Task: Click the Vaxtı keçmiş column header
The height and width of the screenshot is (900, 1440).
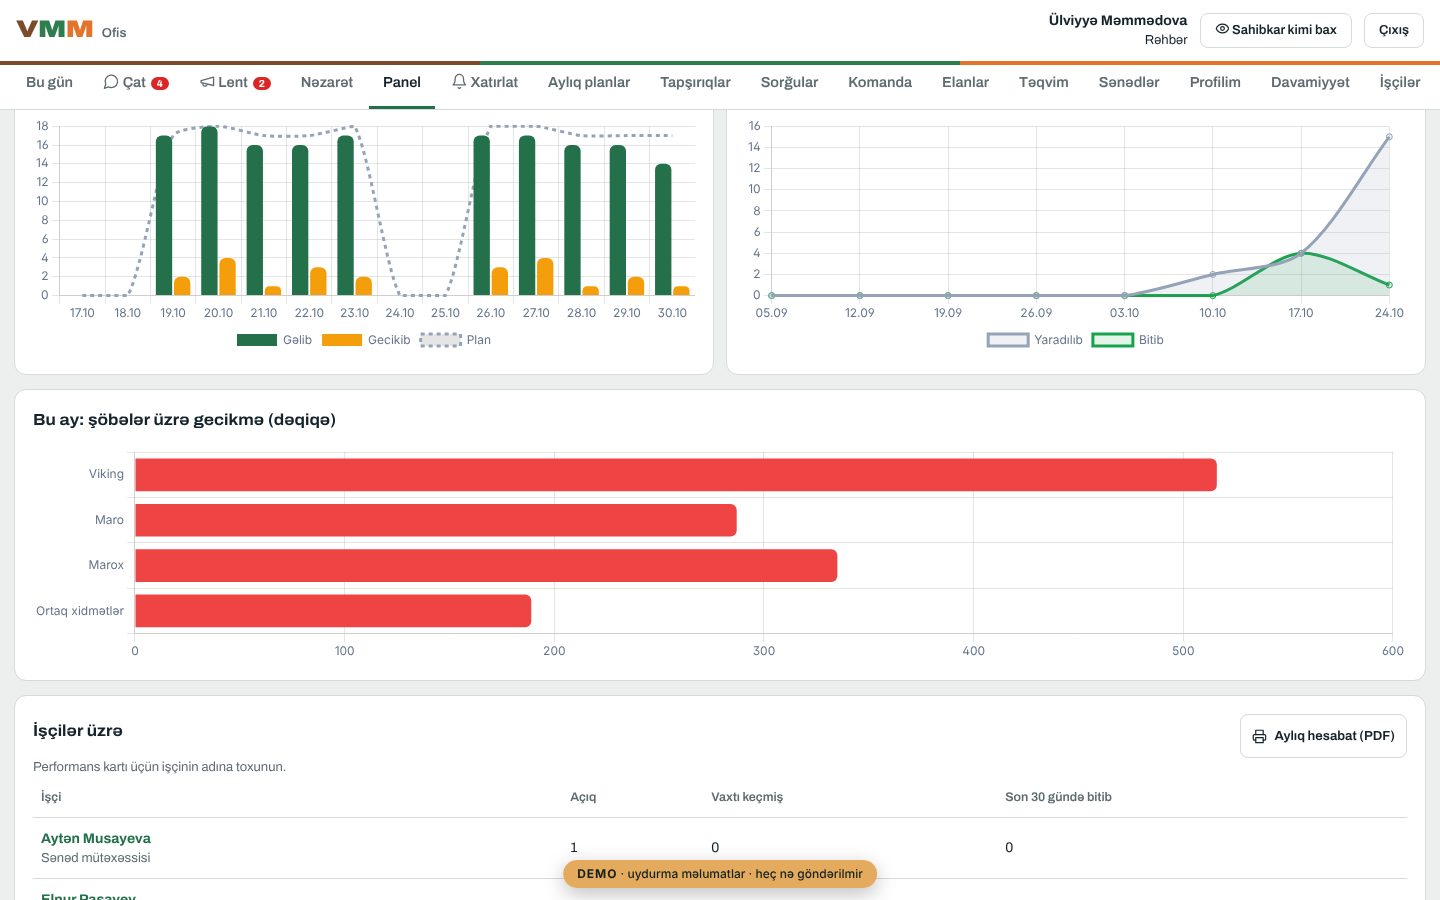Action: (747, 797)
